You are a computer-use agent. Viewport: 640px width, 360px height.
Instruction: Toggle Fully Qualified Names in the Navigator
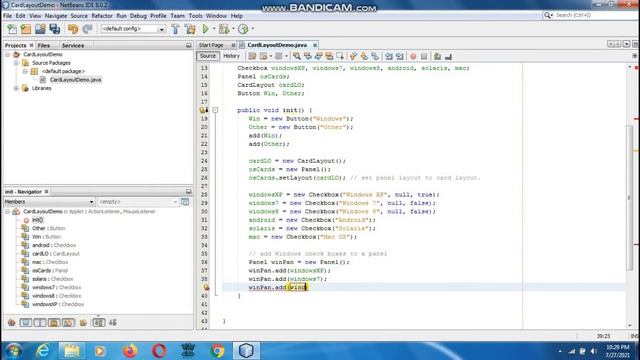(83, 323)
